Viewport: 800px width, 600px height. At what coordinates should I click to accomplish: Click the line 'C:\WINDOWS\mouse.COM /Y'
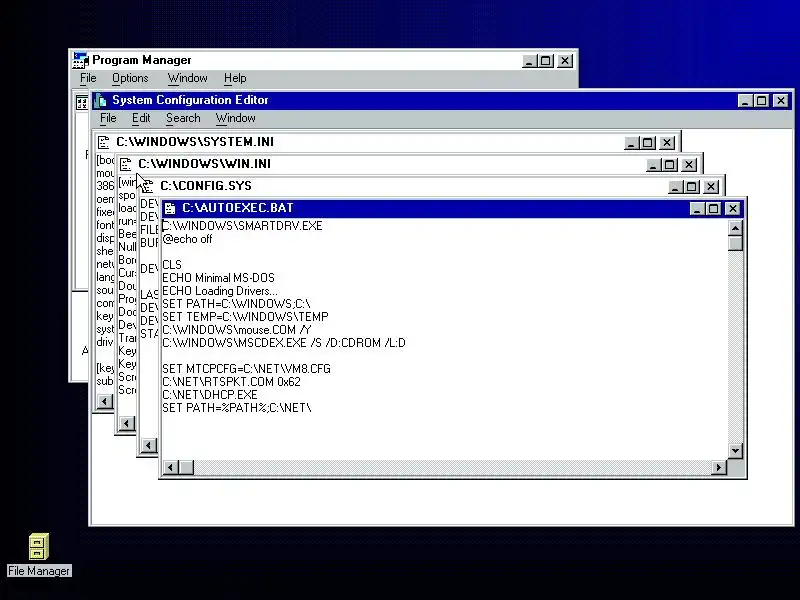(237, 330)
